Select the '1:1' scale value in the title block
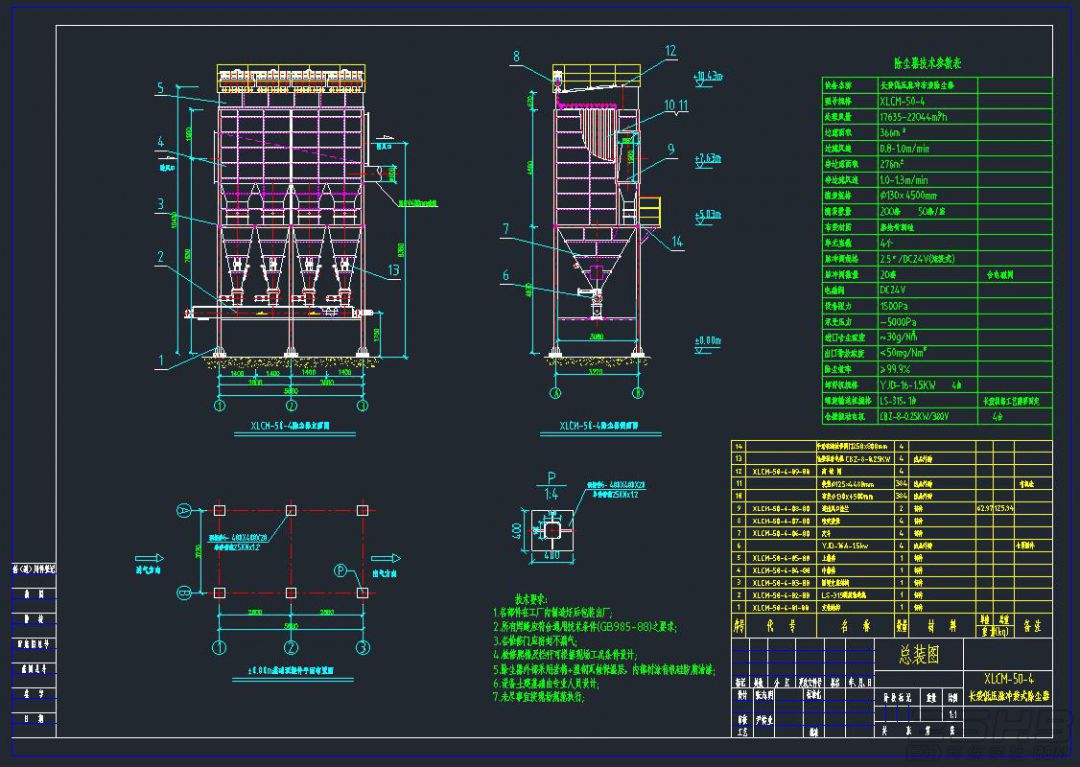Viewport: 1080px width, 767px height. (x=953, y=714)
